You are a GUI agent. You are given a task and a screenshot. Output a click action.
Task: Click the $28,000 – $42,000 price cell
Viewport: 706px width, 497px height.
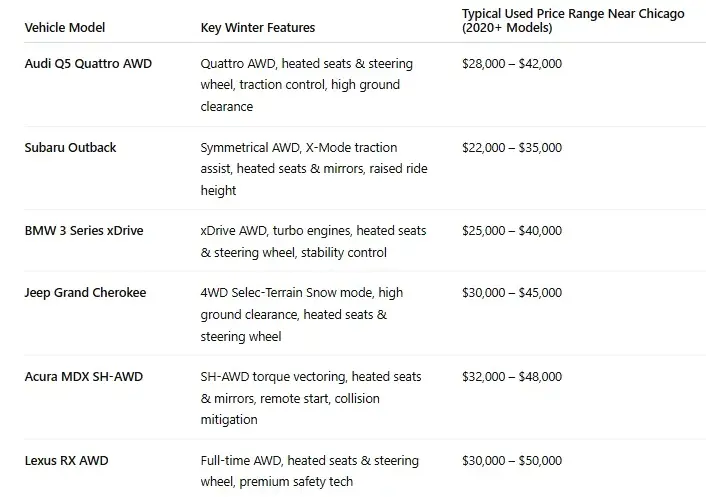(x=511, y=64)
